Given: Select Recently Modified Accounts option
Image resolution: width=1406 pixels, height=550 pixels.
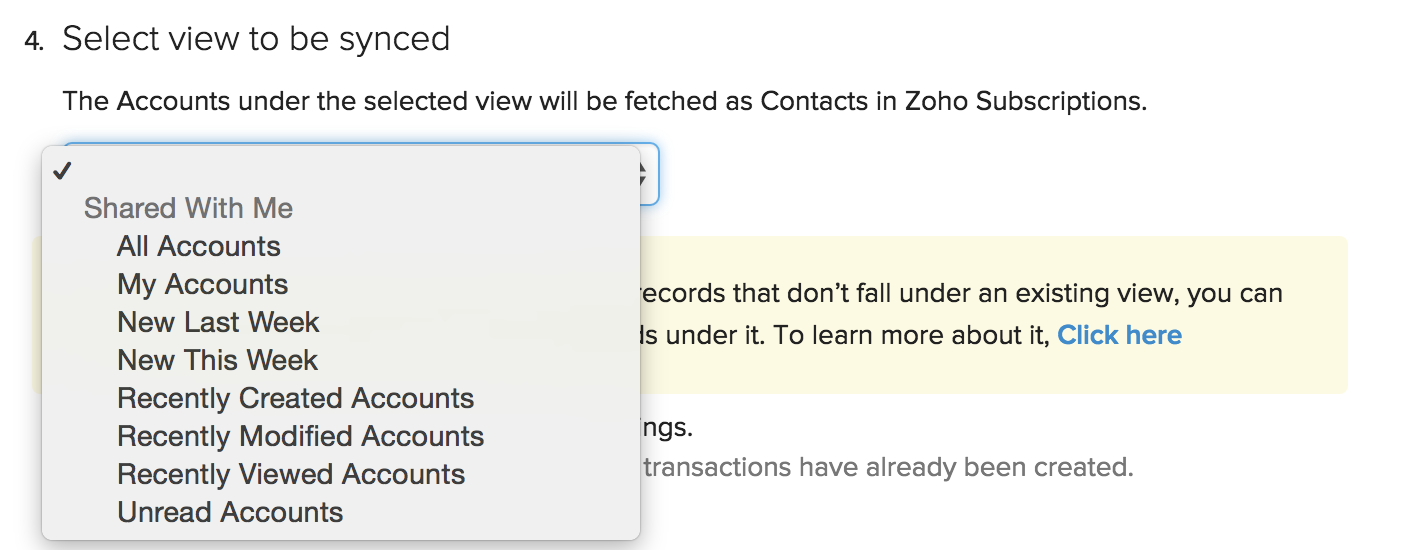Looking at the screenshot, I should point(300,437).
